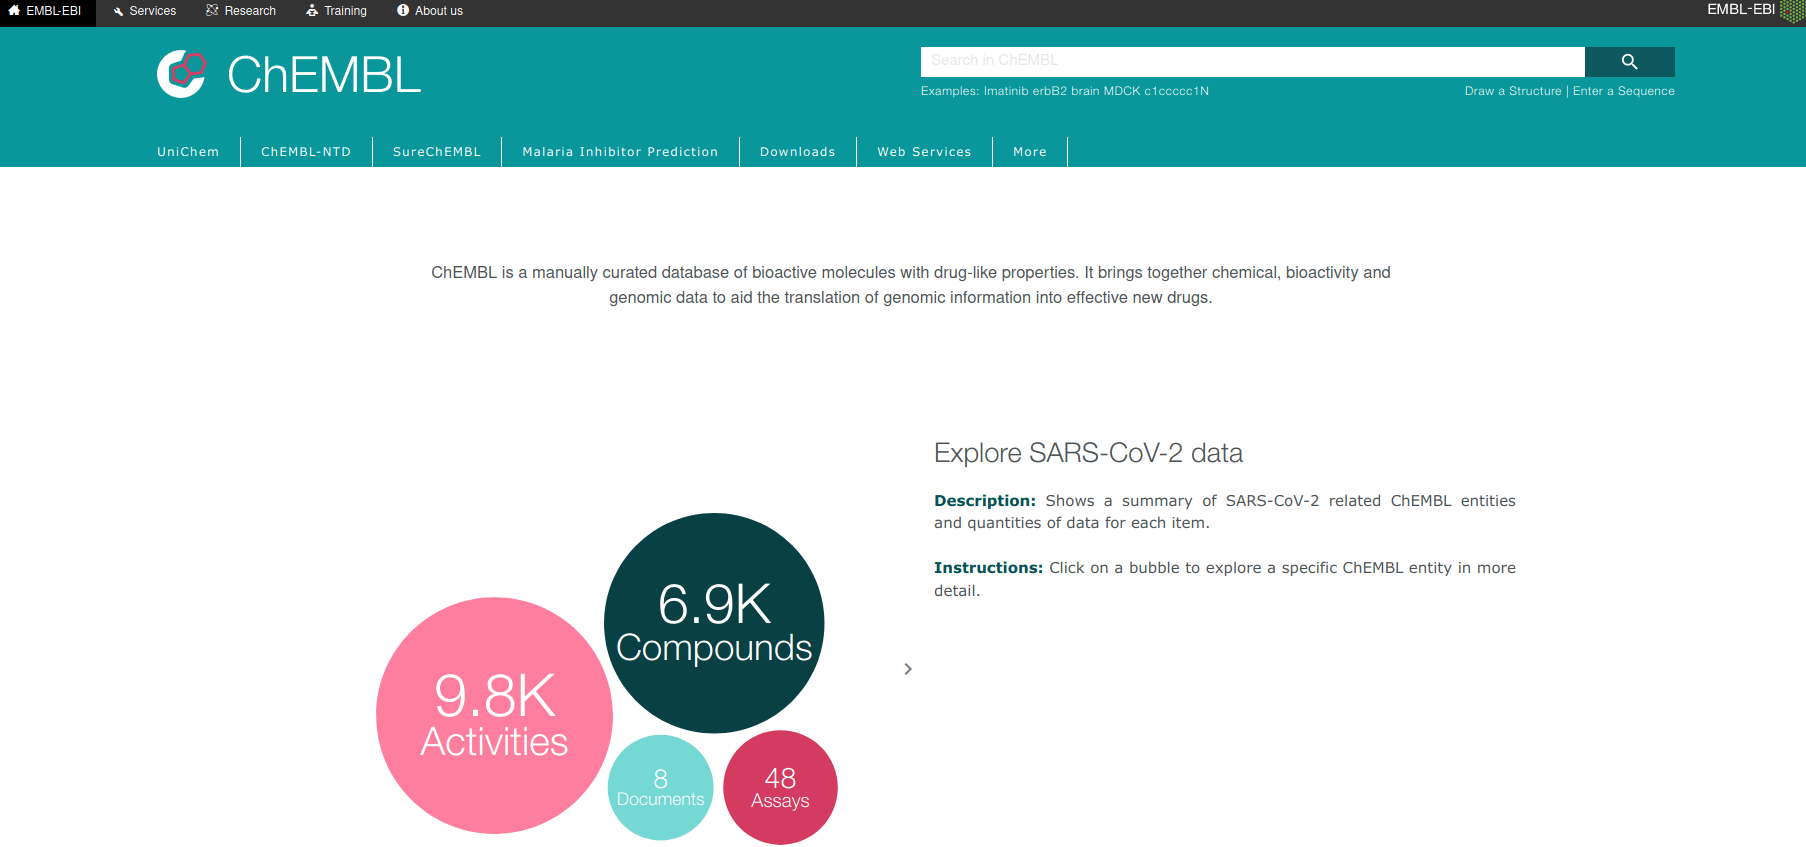Open the Research top bar item
The width and height of the screenshot is (1806, 847).
point(241,11)
